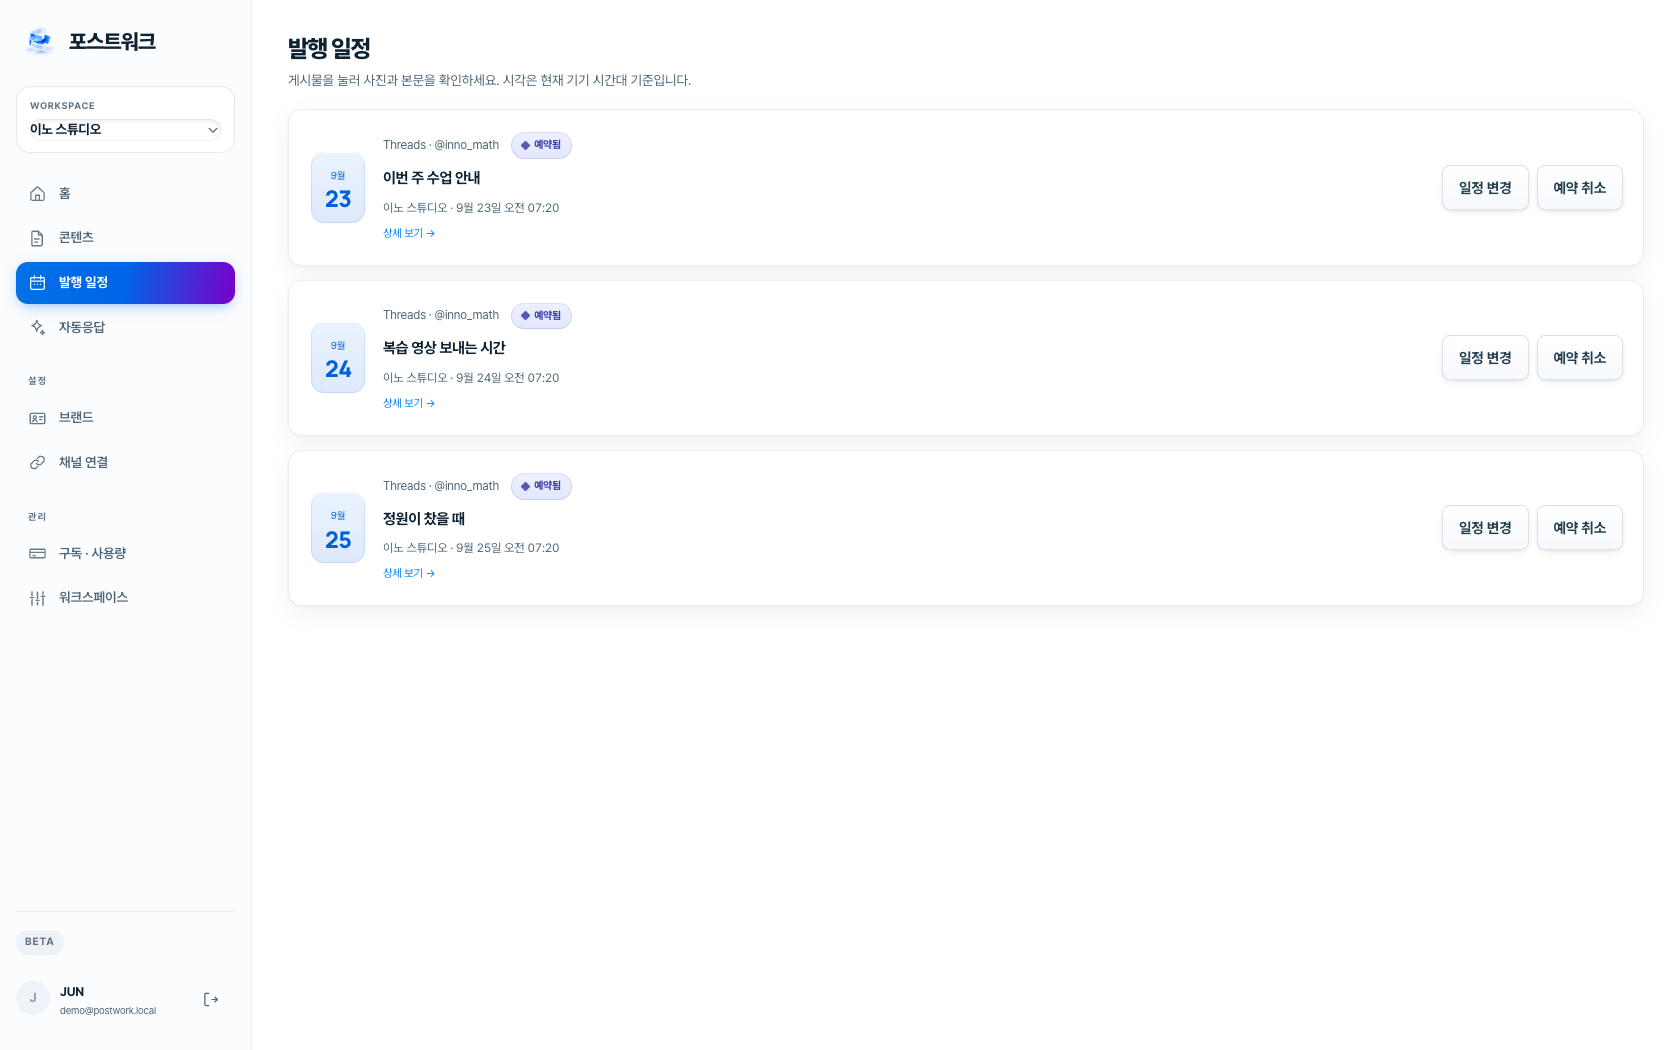The width and height of the screenshot is (1680, 1050).
Task: Open 상세 보기 for 복습 영상 보내는 시간
Action: (x=409, y=403)
